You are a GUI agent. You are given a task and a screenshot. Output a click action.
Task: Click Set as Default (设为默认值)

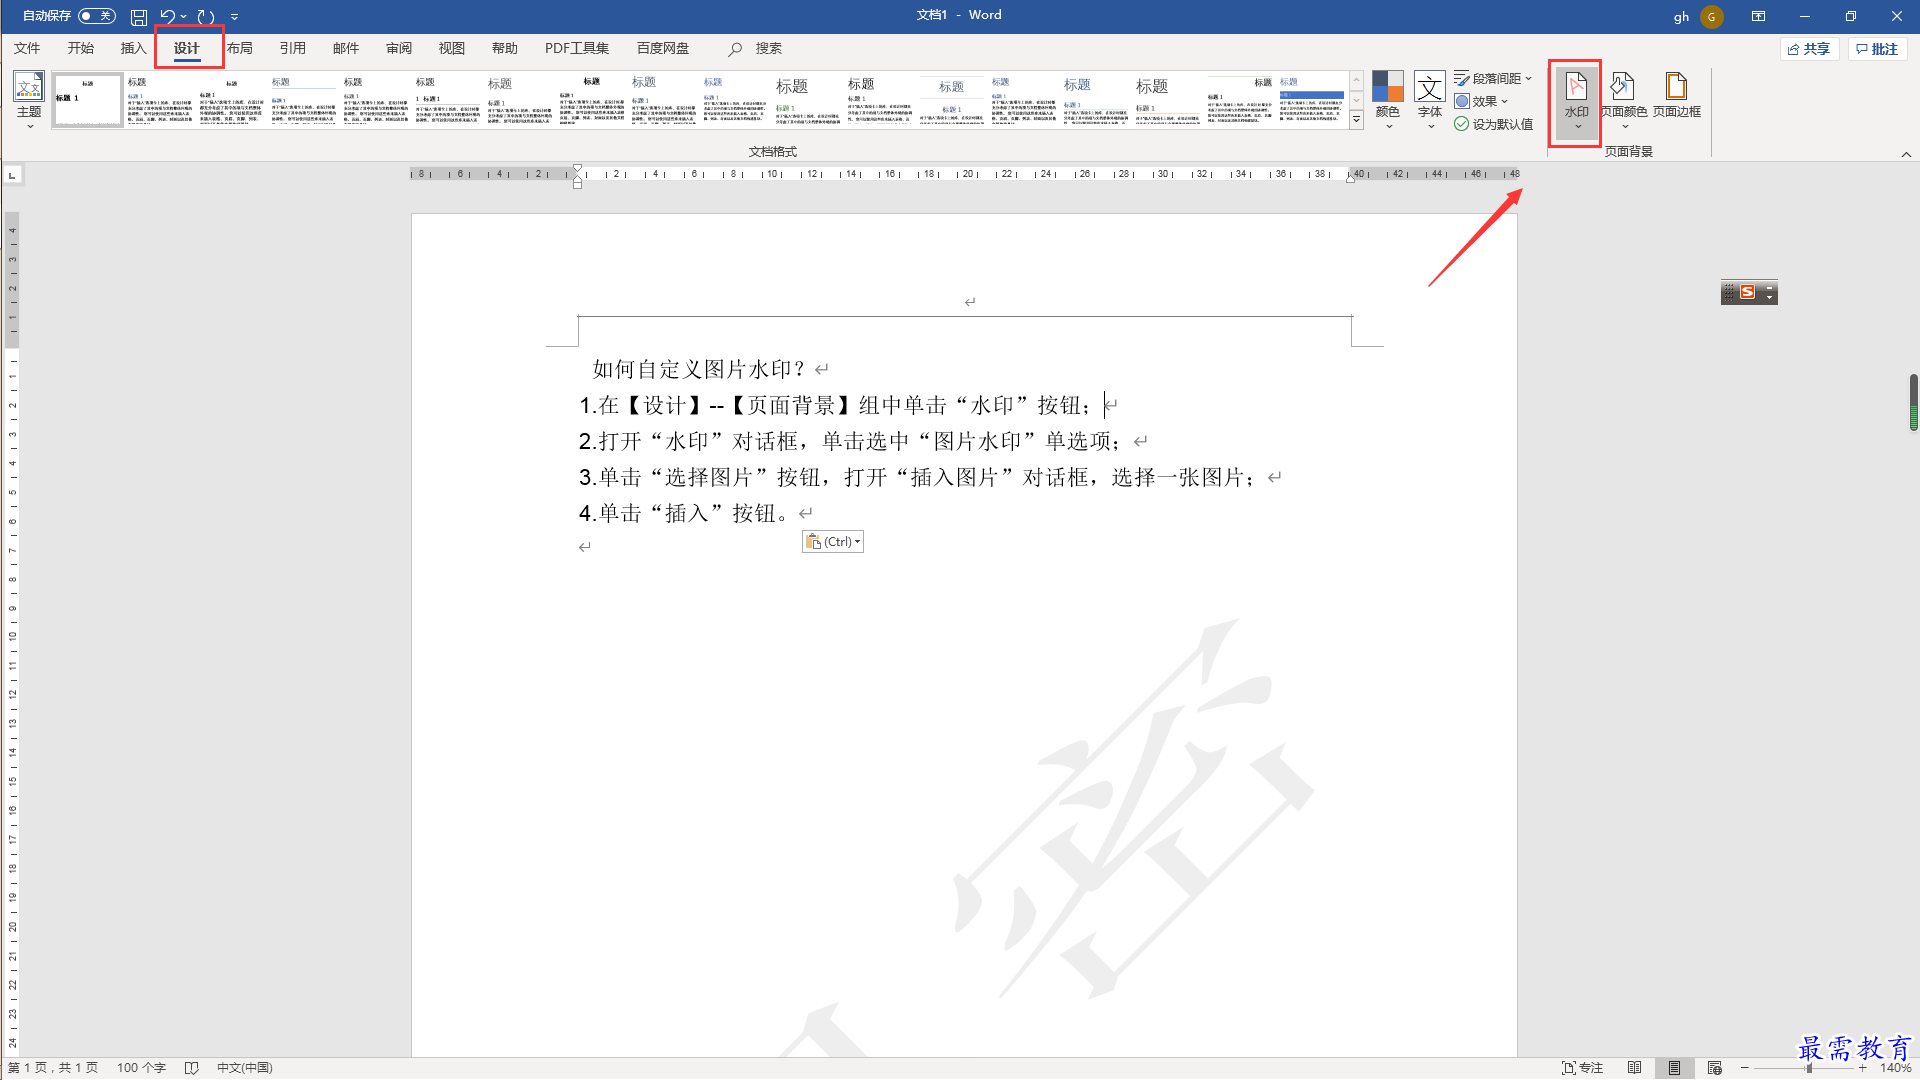[x=1493, y=124]
